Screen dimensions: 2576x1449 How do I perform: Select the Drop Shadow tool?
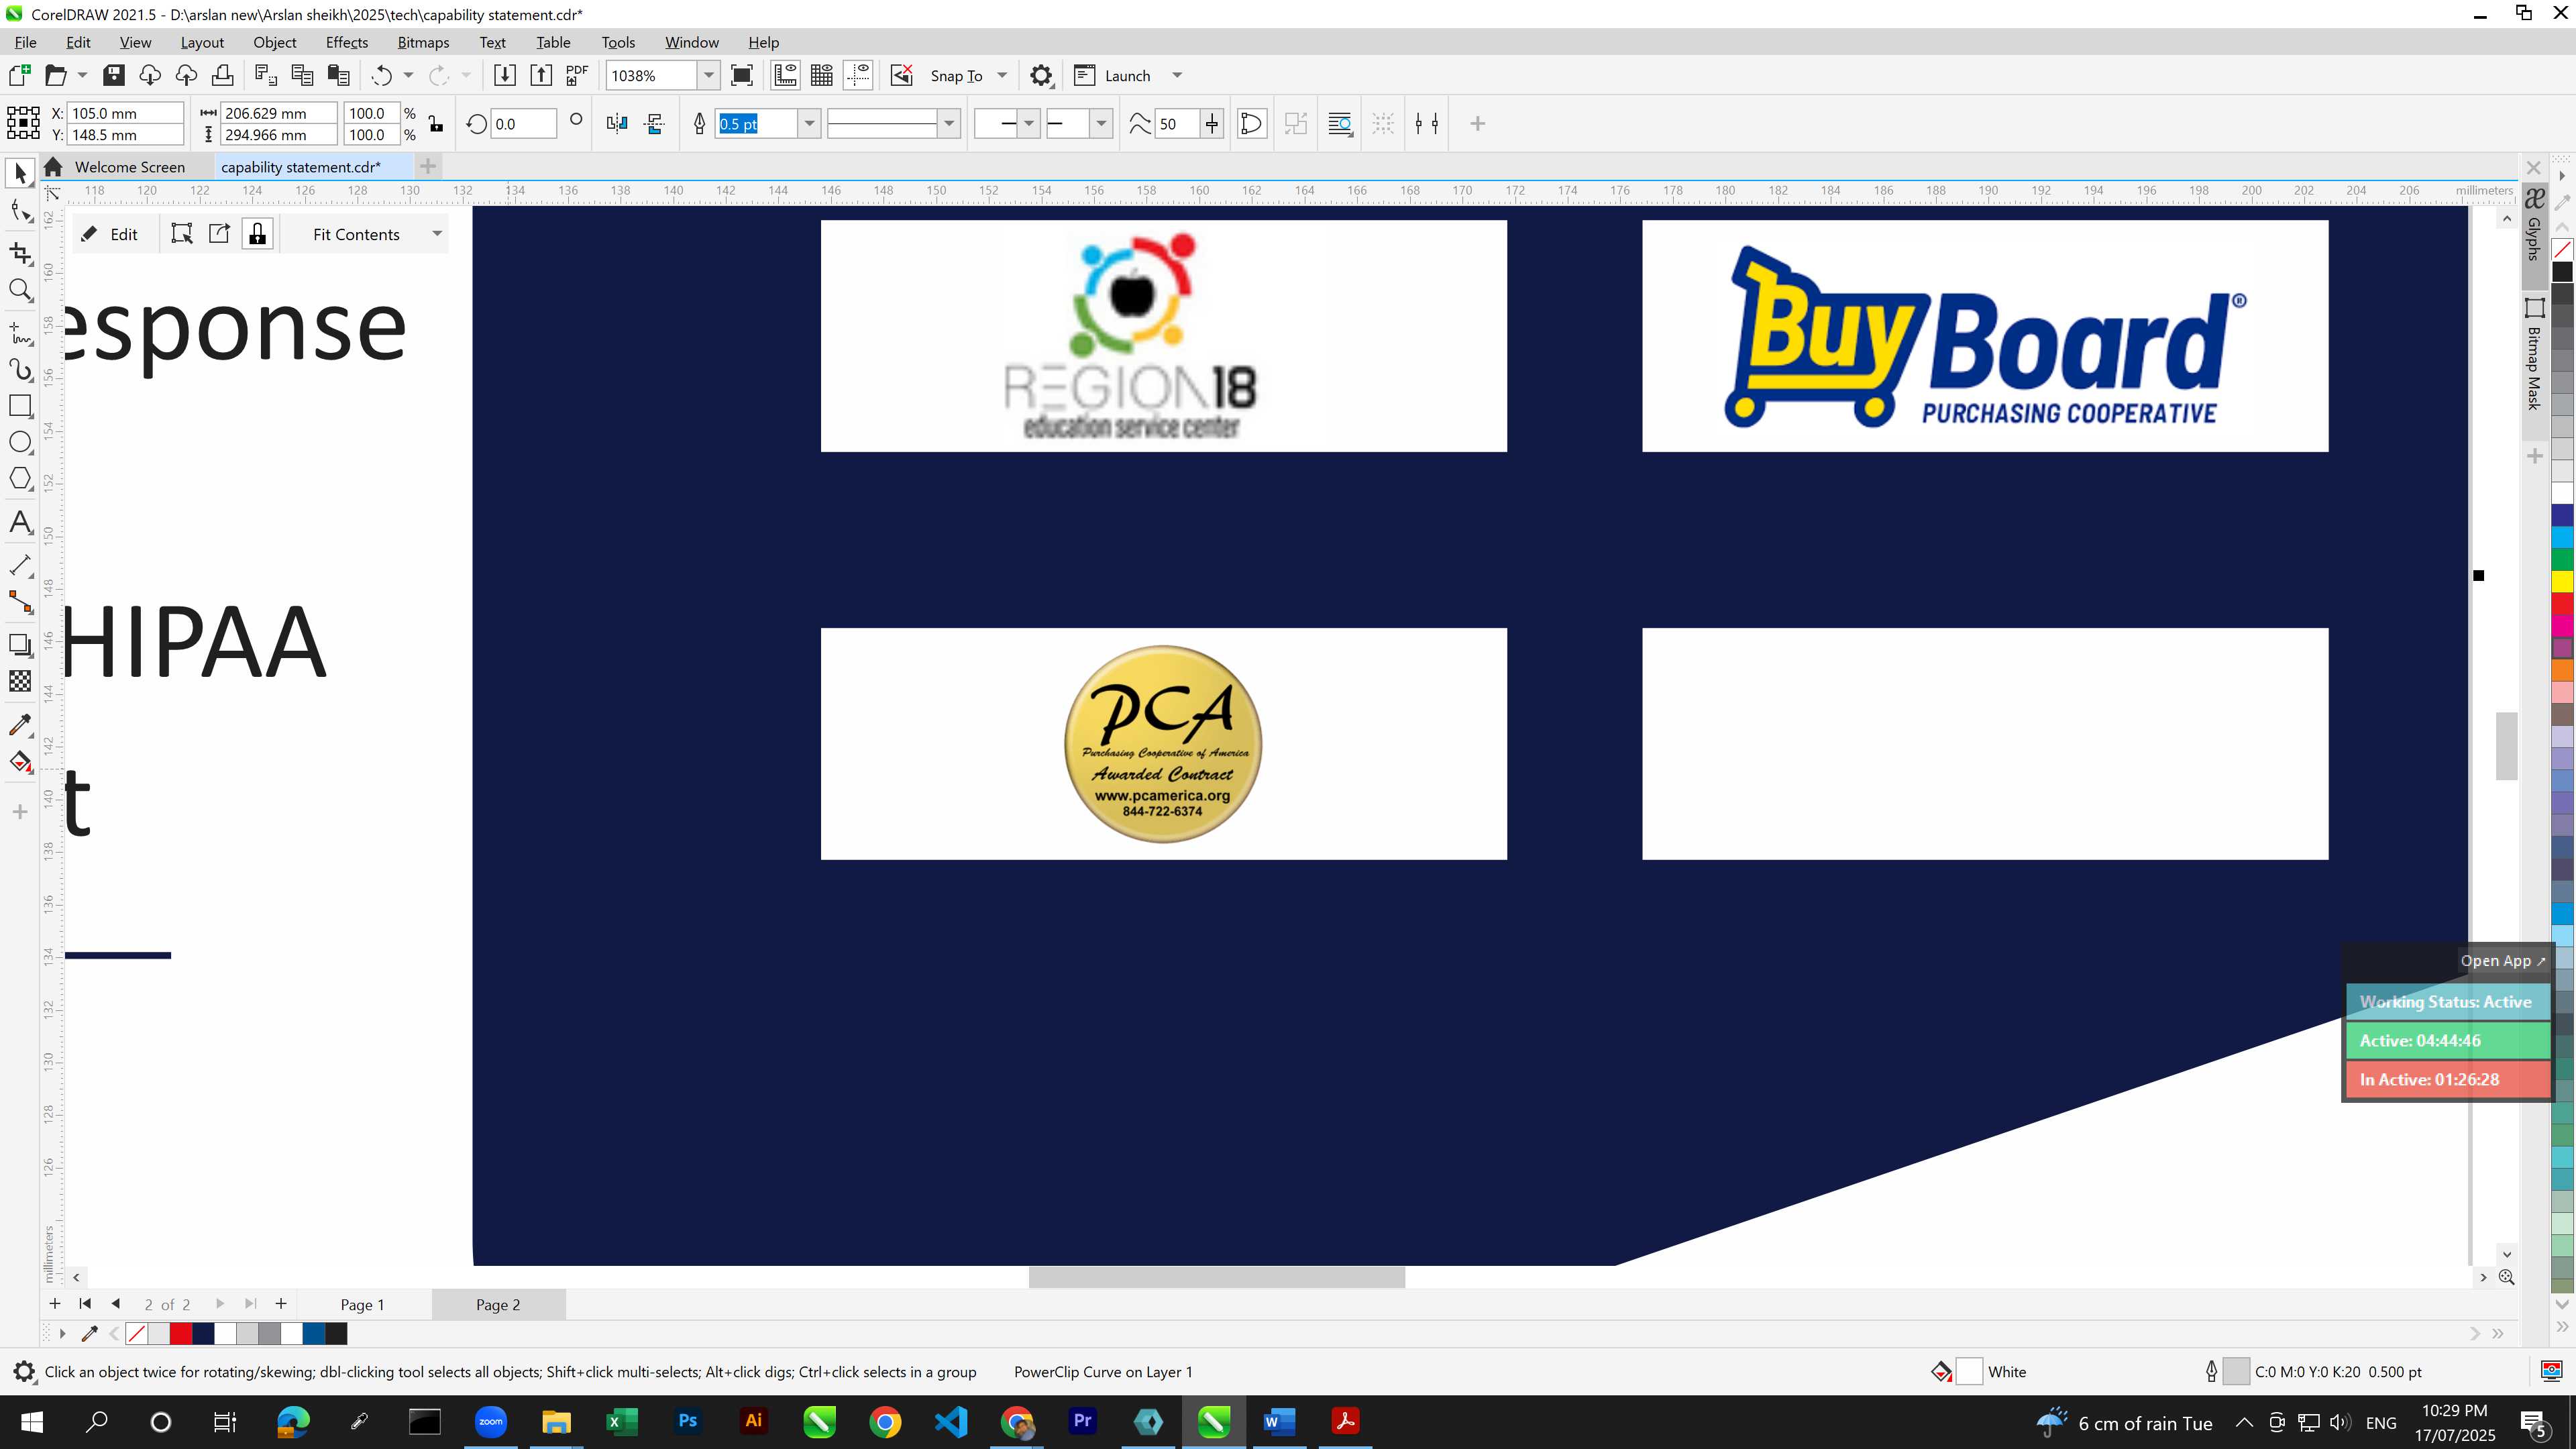[x=20, y=645]
